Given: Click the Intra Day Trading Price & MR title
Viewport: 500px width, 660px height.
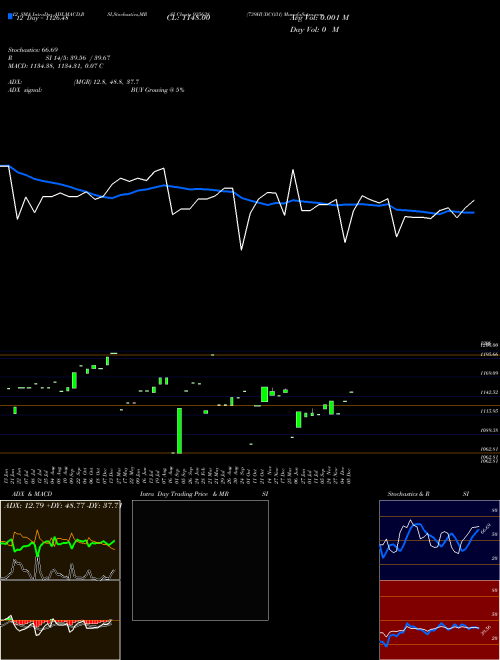Looking at the screenshot, I should (x=185, y=494).
